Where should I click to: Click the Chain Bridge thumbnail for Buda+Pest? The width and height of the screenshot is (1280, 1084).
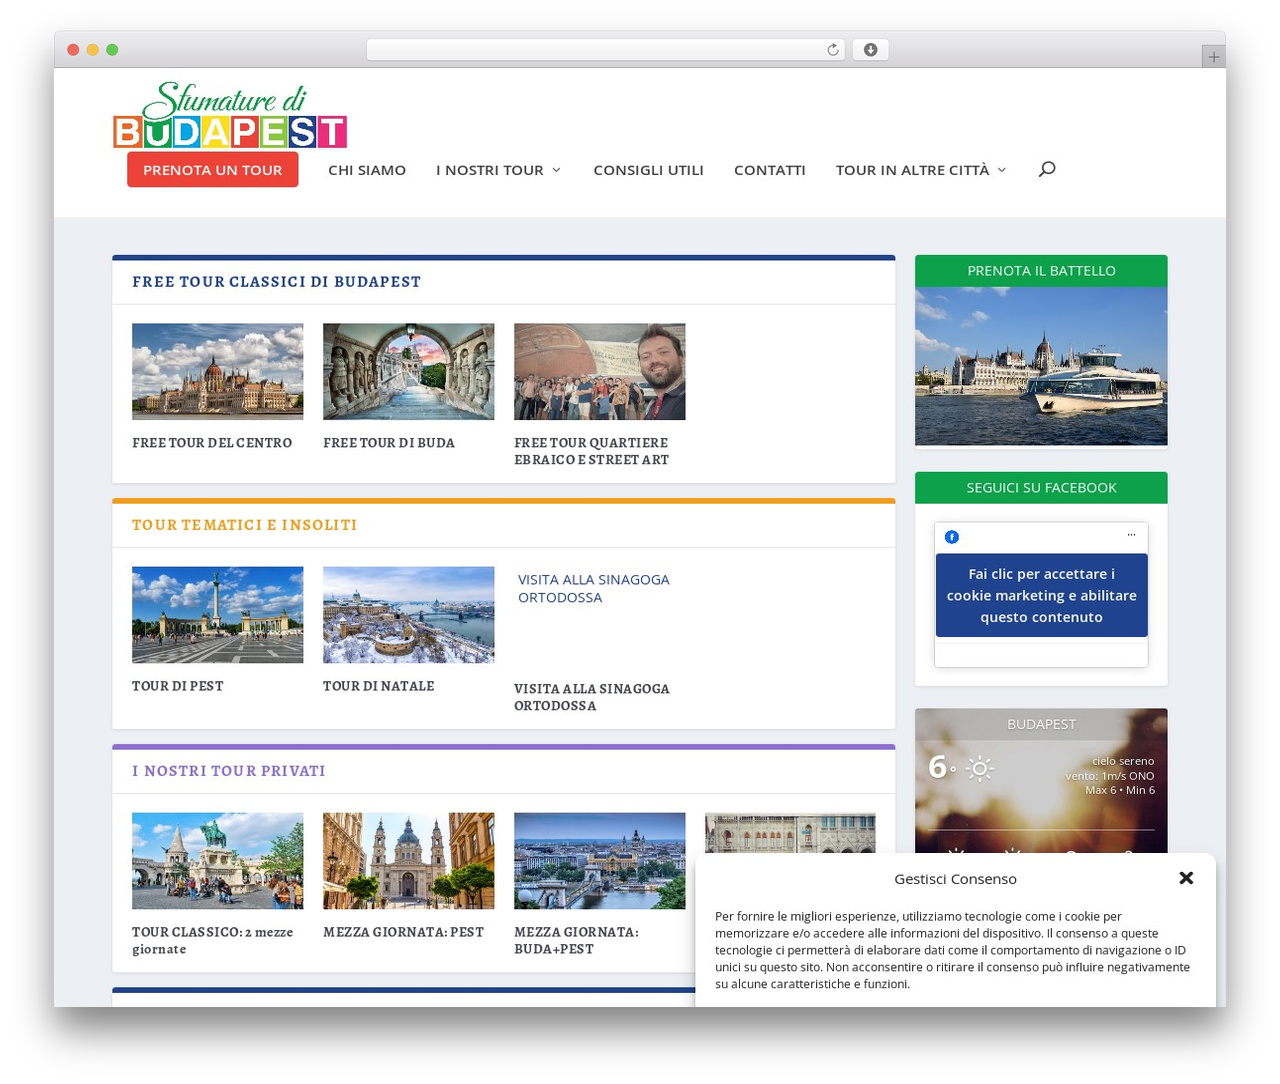pyautogui.click(x=600, y=861)
